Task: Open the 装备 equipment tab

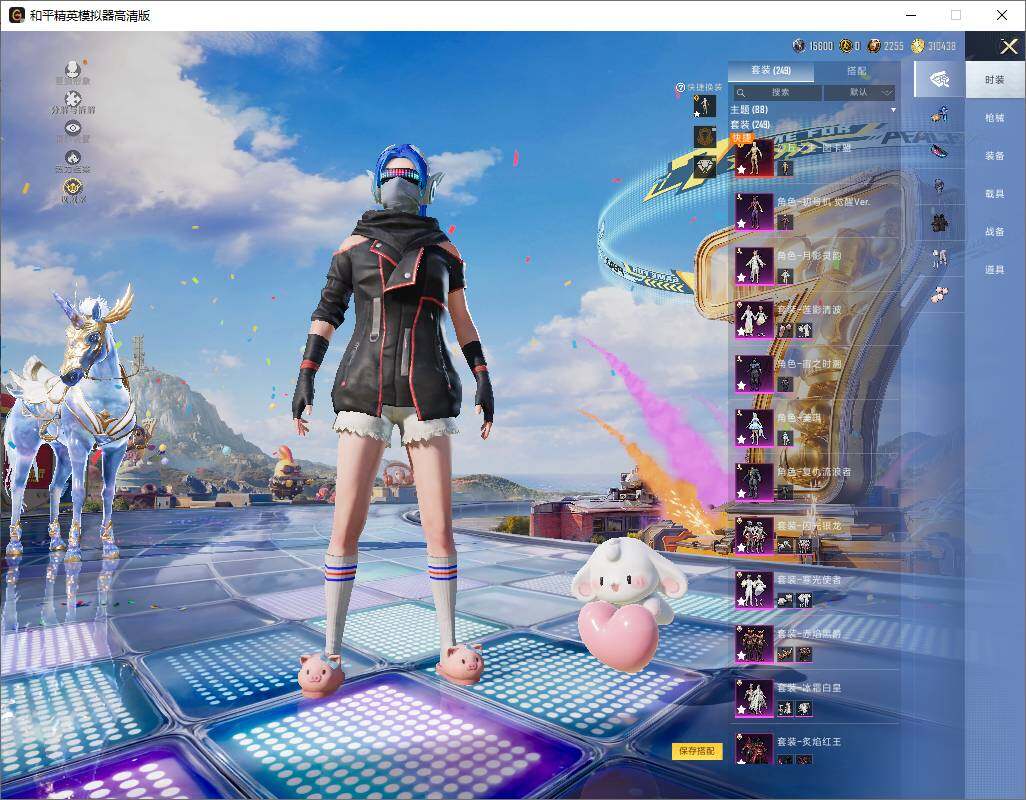Action: click(x=995, y=156)
